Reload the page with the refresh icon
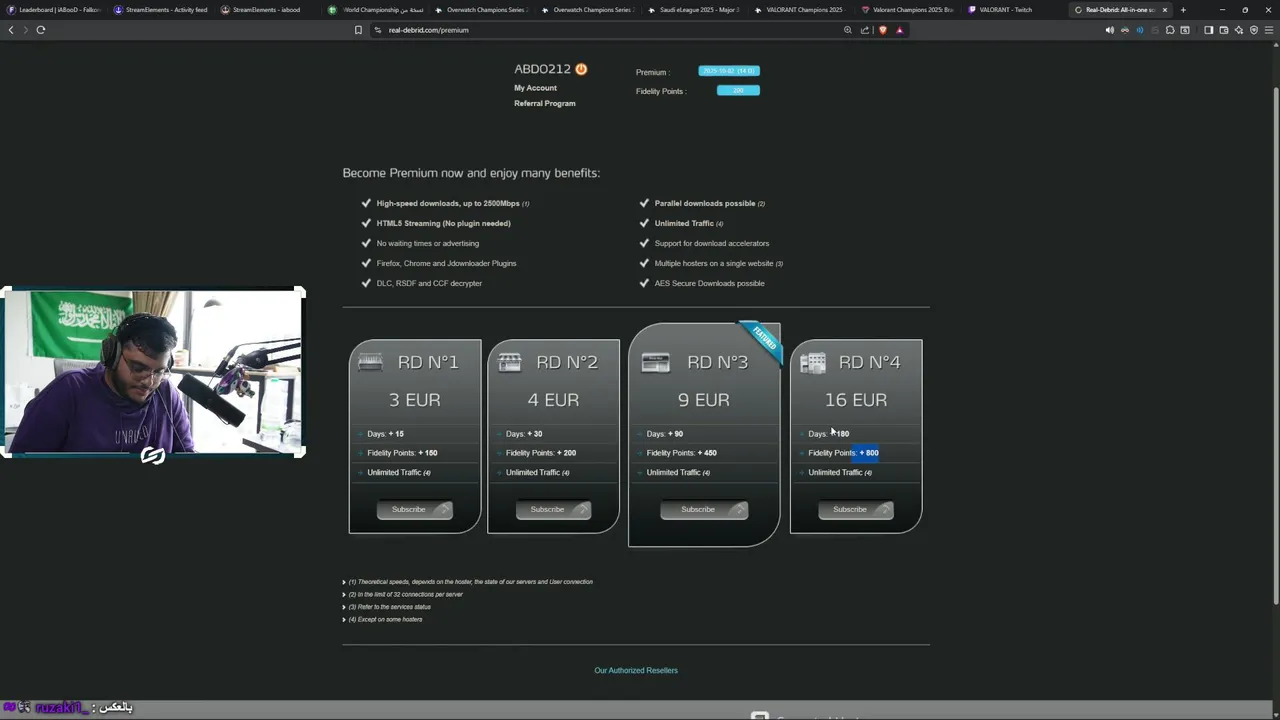The image size is (1280, 720). tap(41, 30)
